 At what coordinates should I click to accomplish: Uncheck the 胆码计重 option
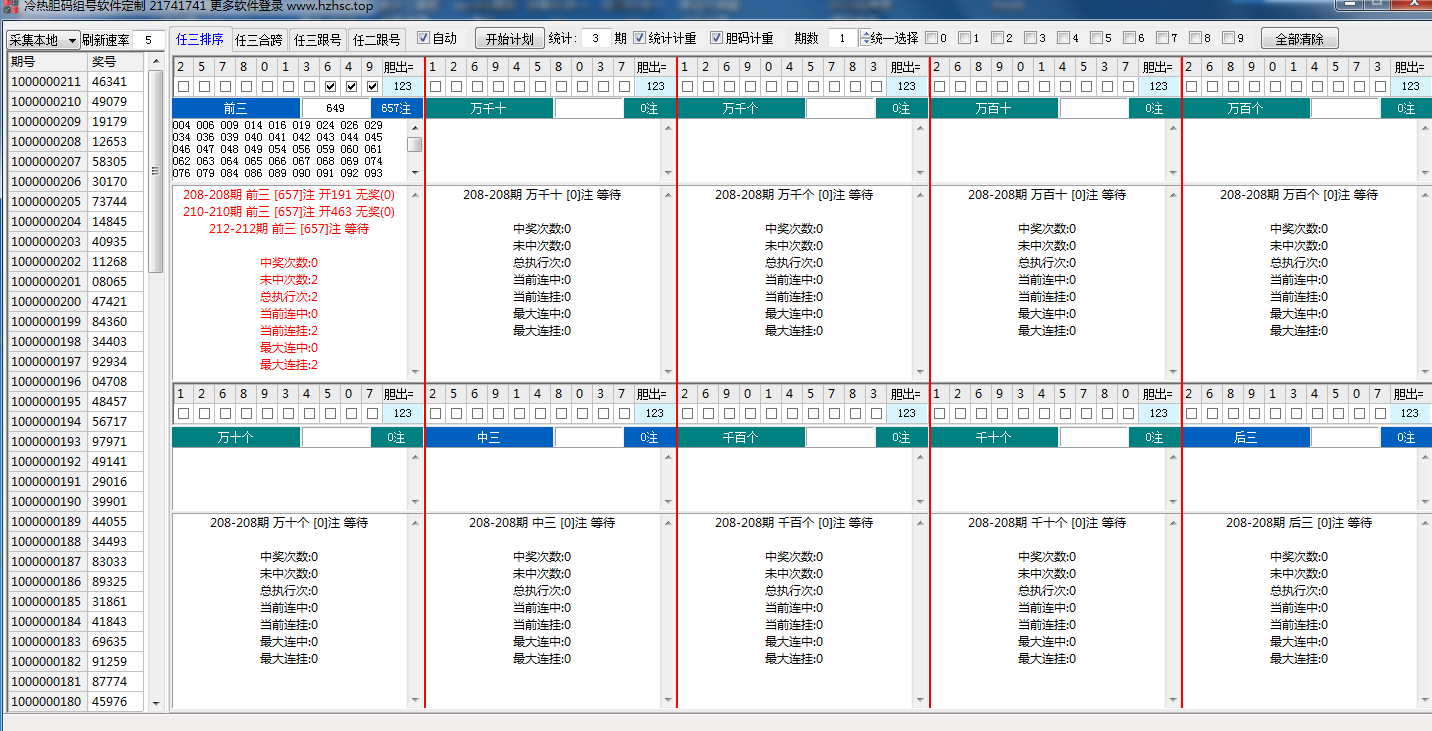pyautogui.click(x=716, y=39)
